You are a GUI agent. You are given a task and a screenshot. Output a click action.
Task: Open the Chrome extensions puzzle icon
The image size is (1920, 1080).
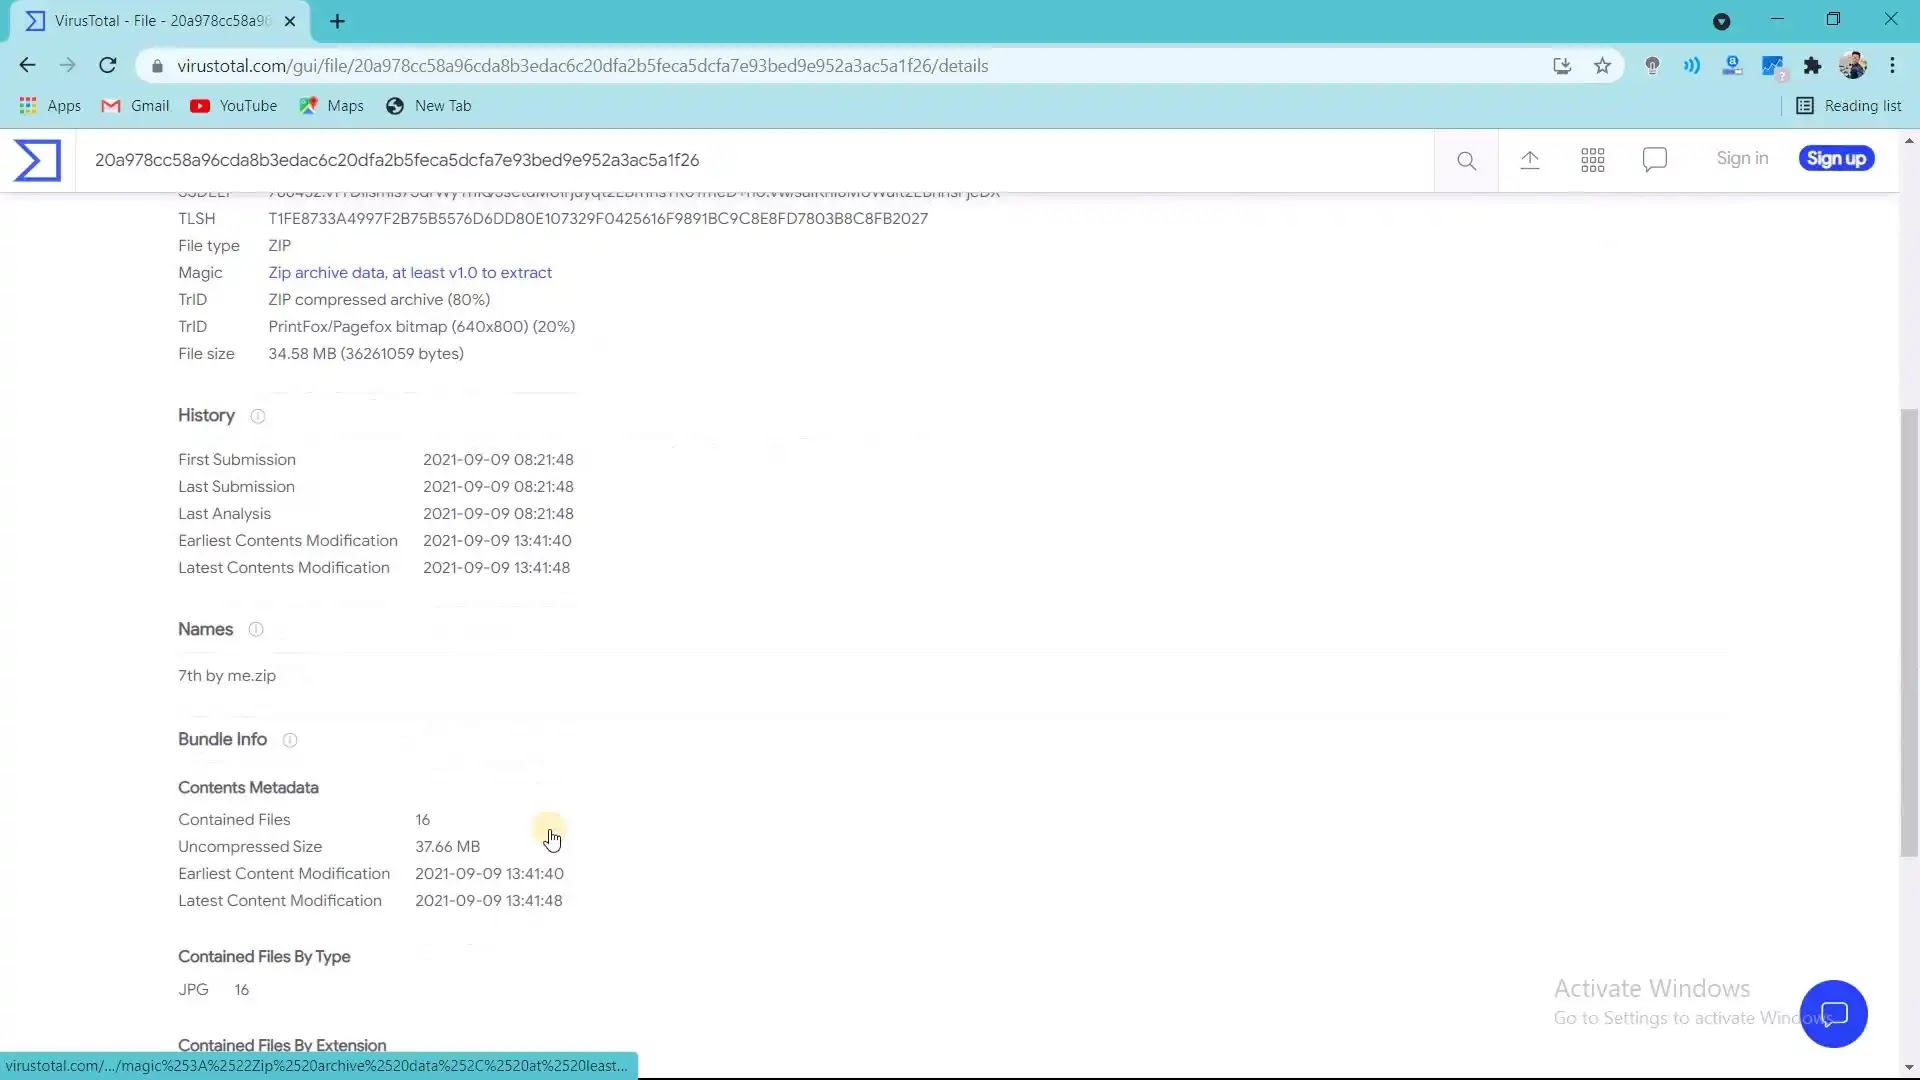[1812, 66]
